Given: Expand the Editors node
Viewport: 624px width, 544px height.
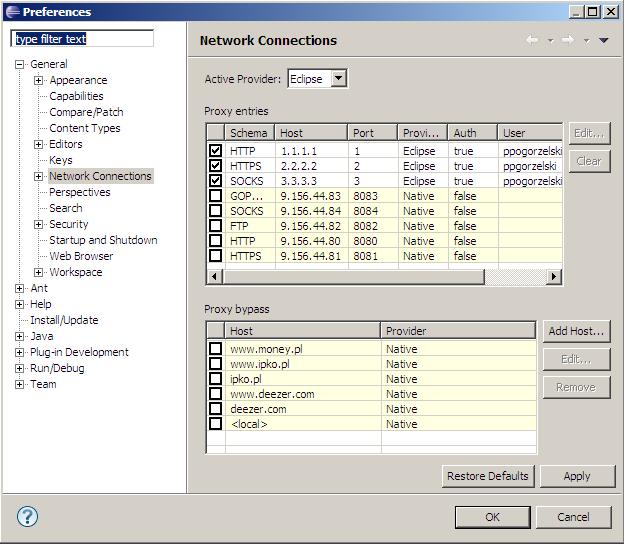Looking at the screenshot, I should tap(38, 144).
